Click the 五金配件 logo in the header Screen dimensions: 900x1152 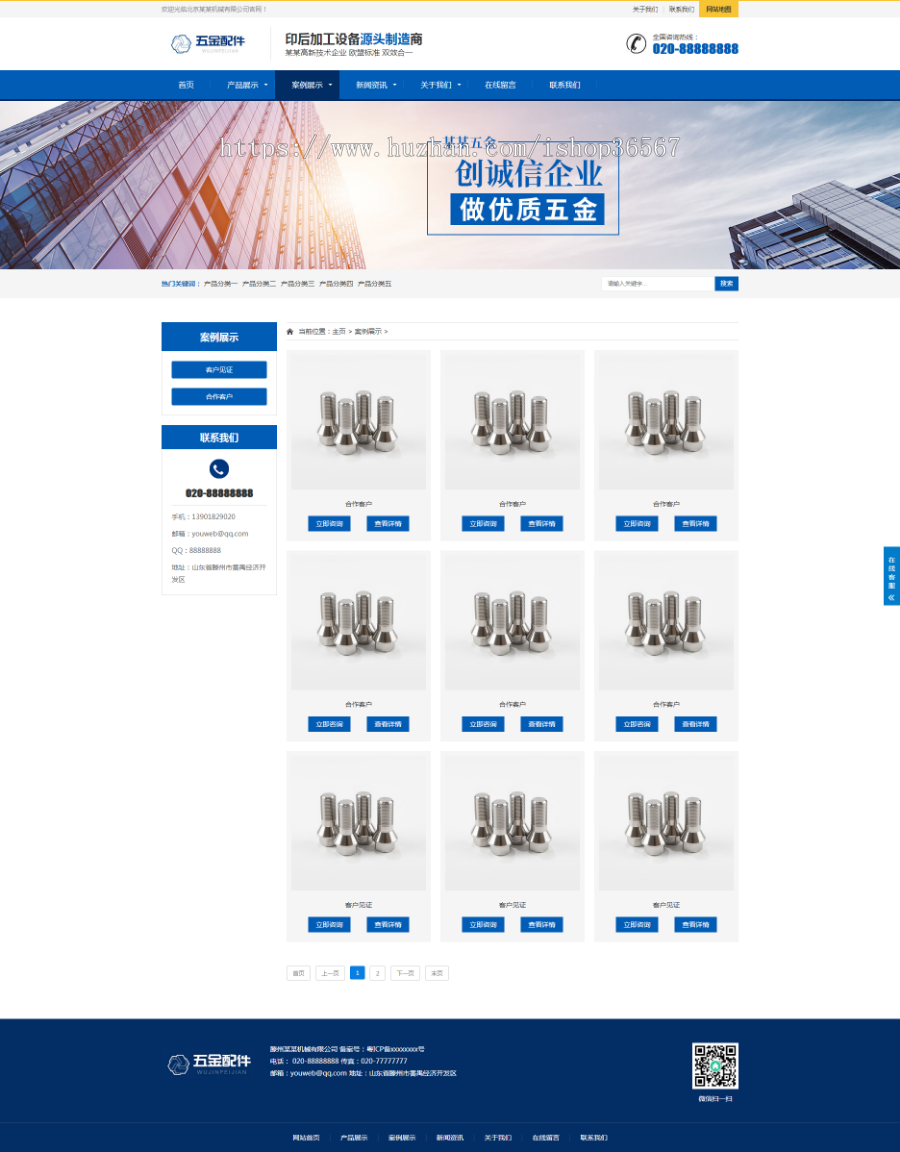pyautogui.click(x=208, y=43)
